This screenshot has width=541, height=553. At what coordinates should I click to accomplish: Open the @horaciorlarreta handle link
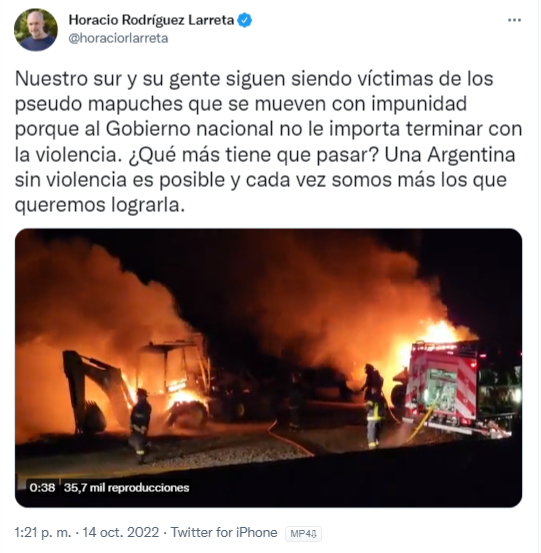coord(118,38)
